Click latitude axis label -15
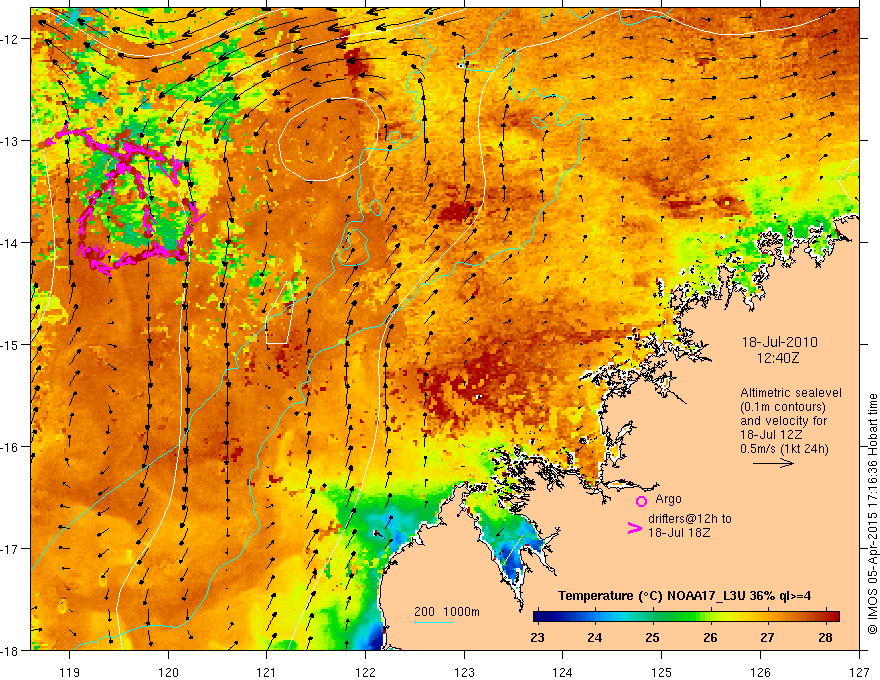 [10, 344]
